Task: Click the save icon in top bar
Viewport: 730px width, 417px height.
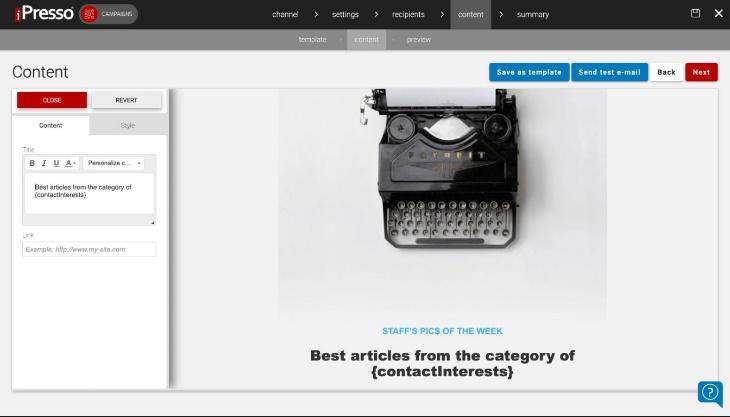Action: (x=695, y=13)
